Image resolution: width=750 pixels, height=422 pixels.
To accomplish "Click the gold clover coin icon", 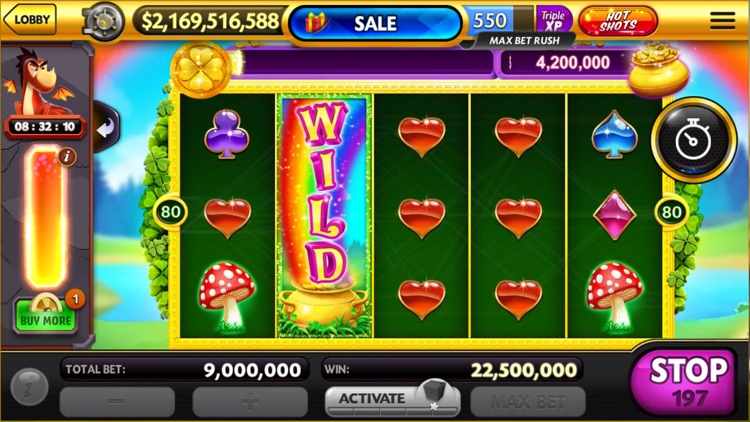I will (201, 69).
